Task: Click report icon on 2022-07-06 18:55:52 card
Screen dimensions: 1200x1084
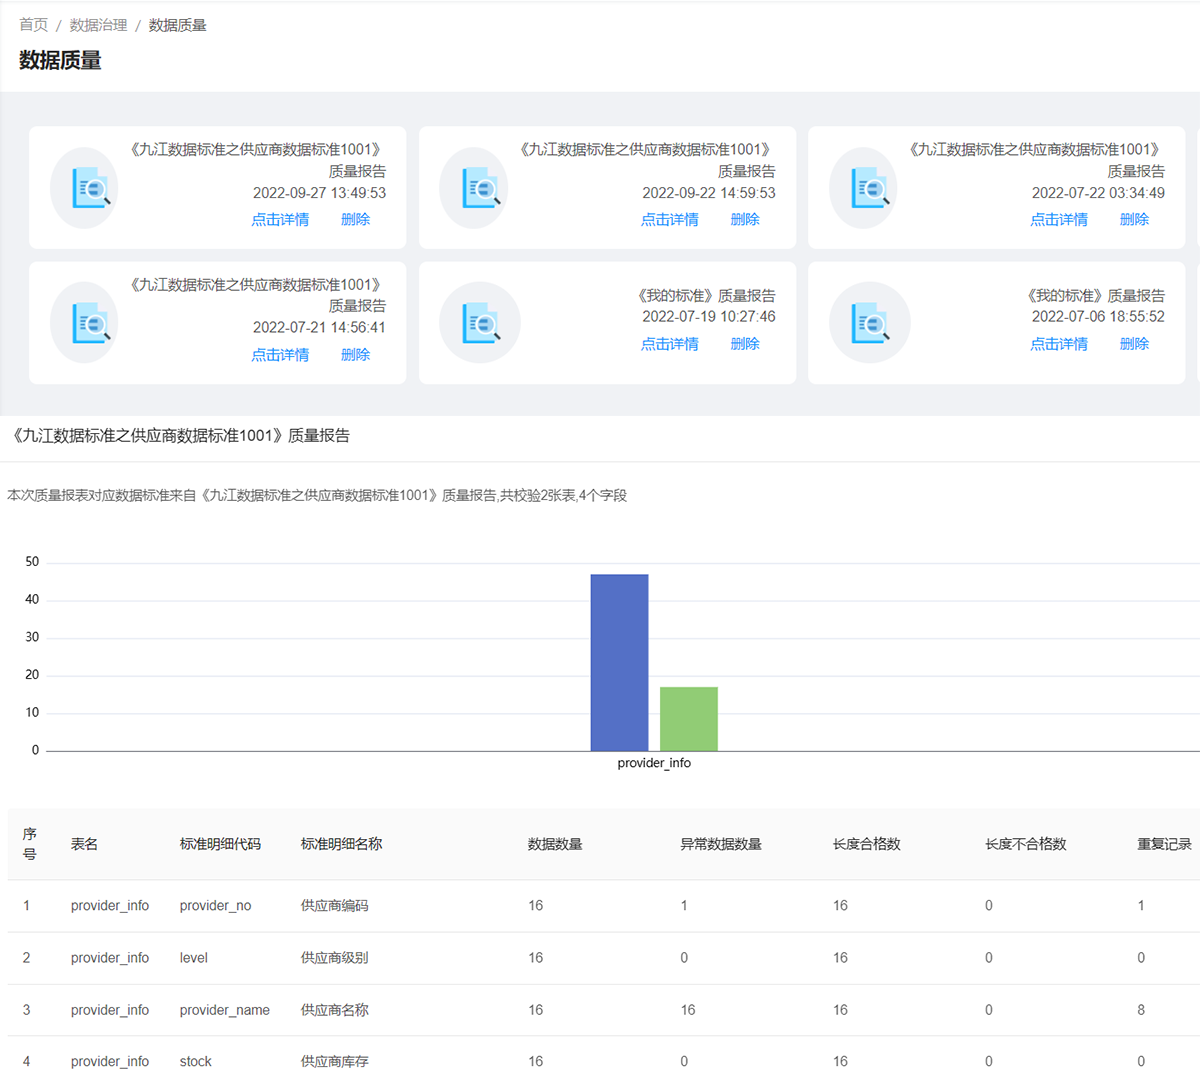Action: [x=870, y=323]
